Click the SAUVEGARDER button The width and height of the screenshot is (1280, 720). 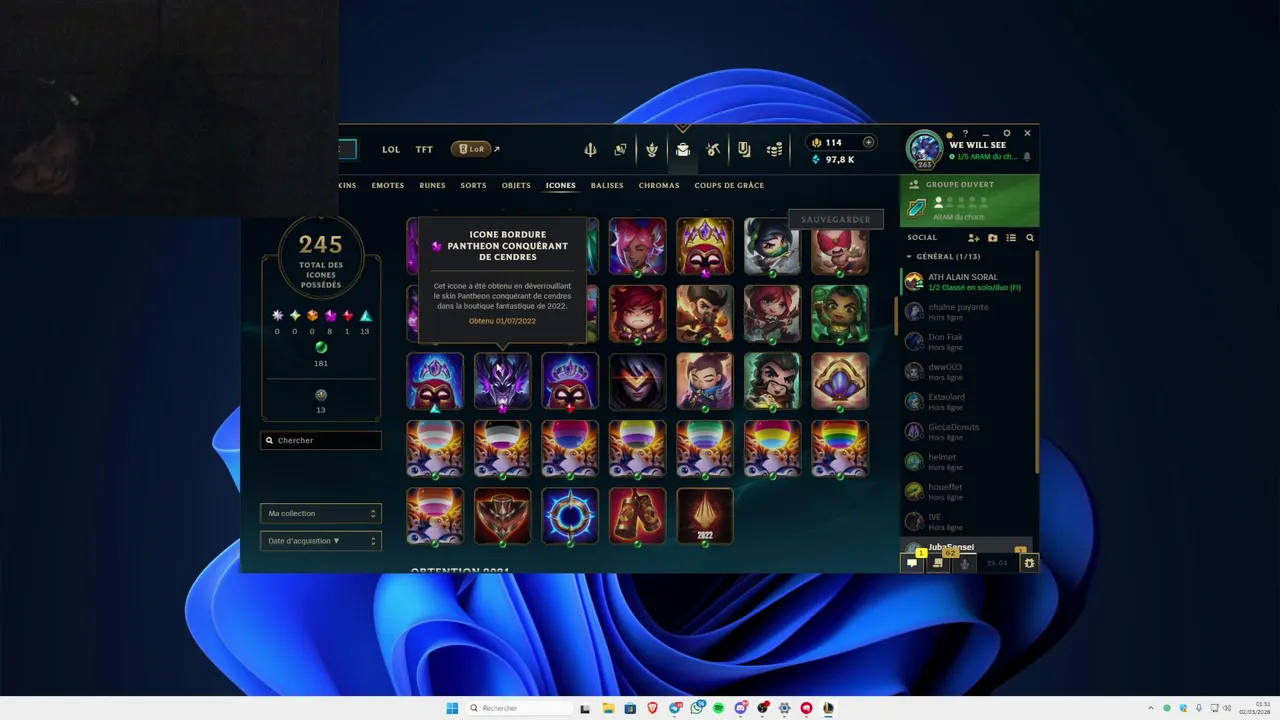click(x=836, y=219)
